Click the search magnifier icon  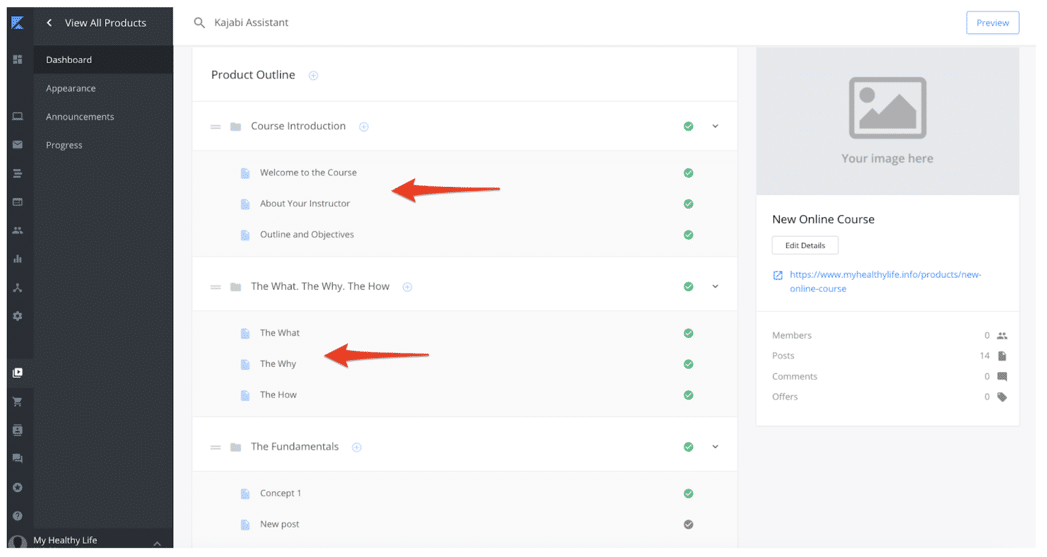tap(199, 23)
